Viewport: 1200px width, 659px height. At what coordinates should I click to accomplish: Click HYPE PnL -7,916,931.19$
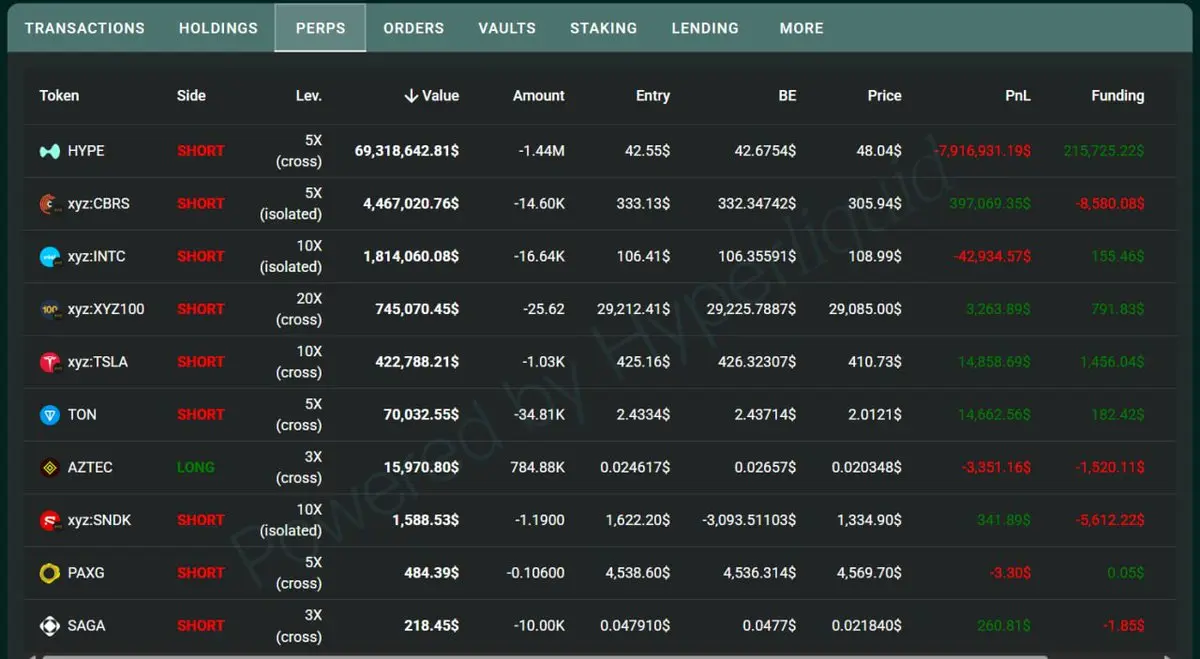982,151
